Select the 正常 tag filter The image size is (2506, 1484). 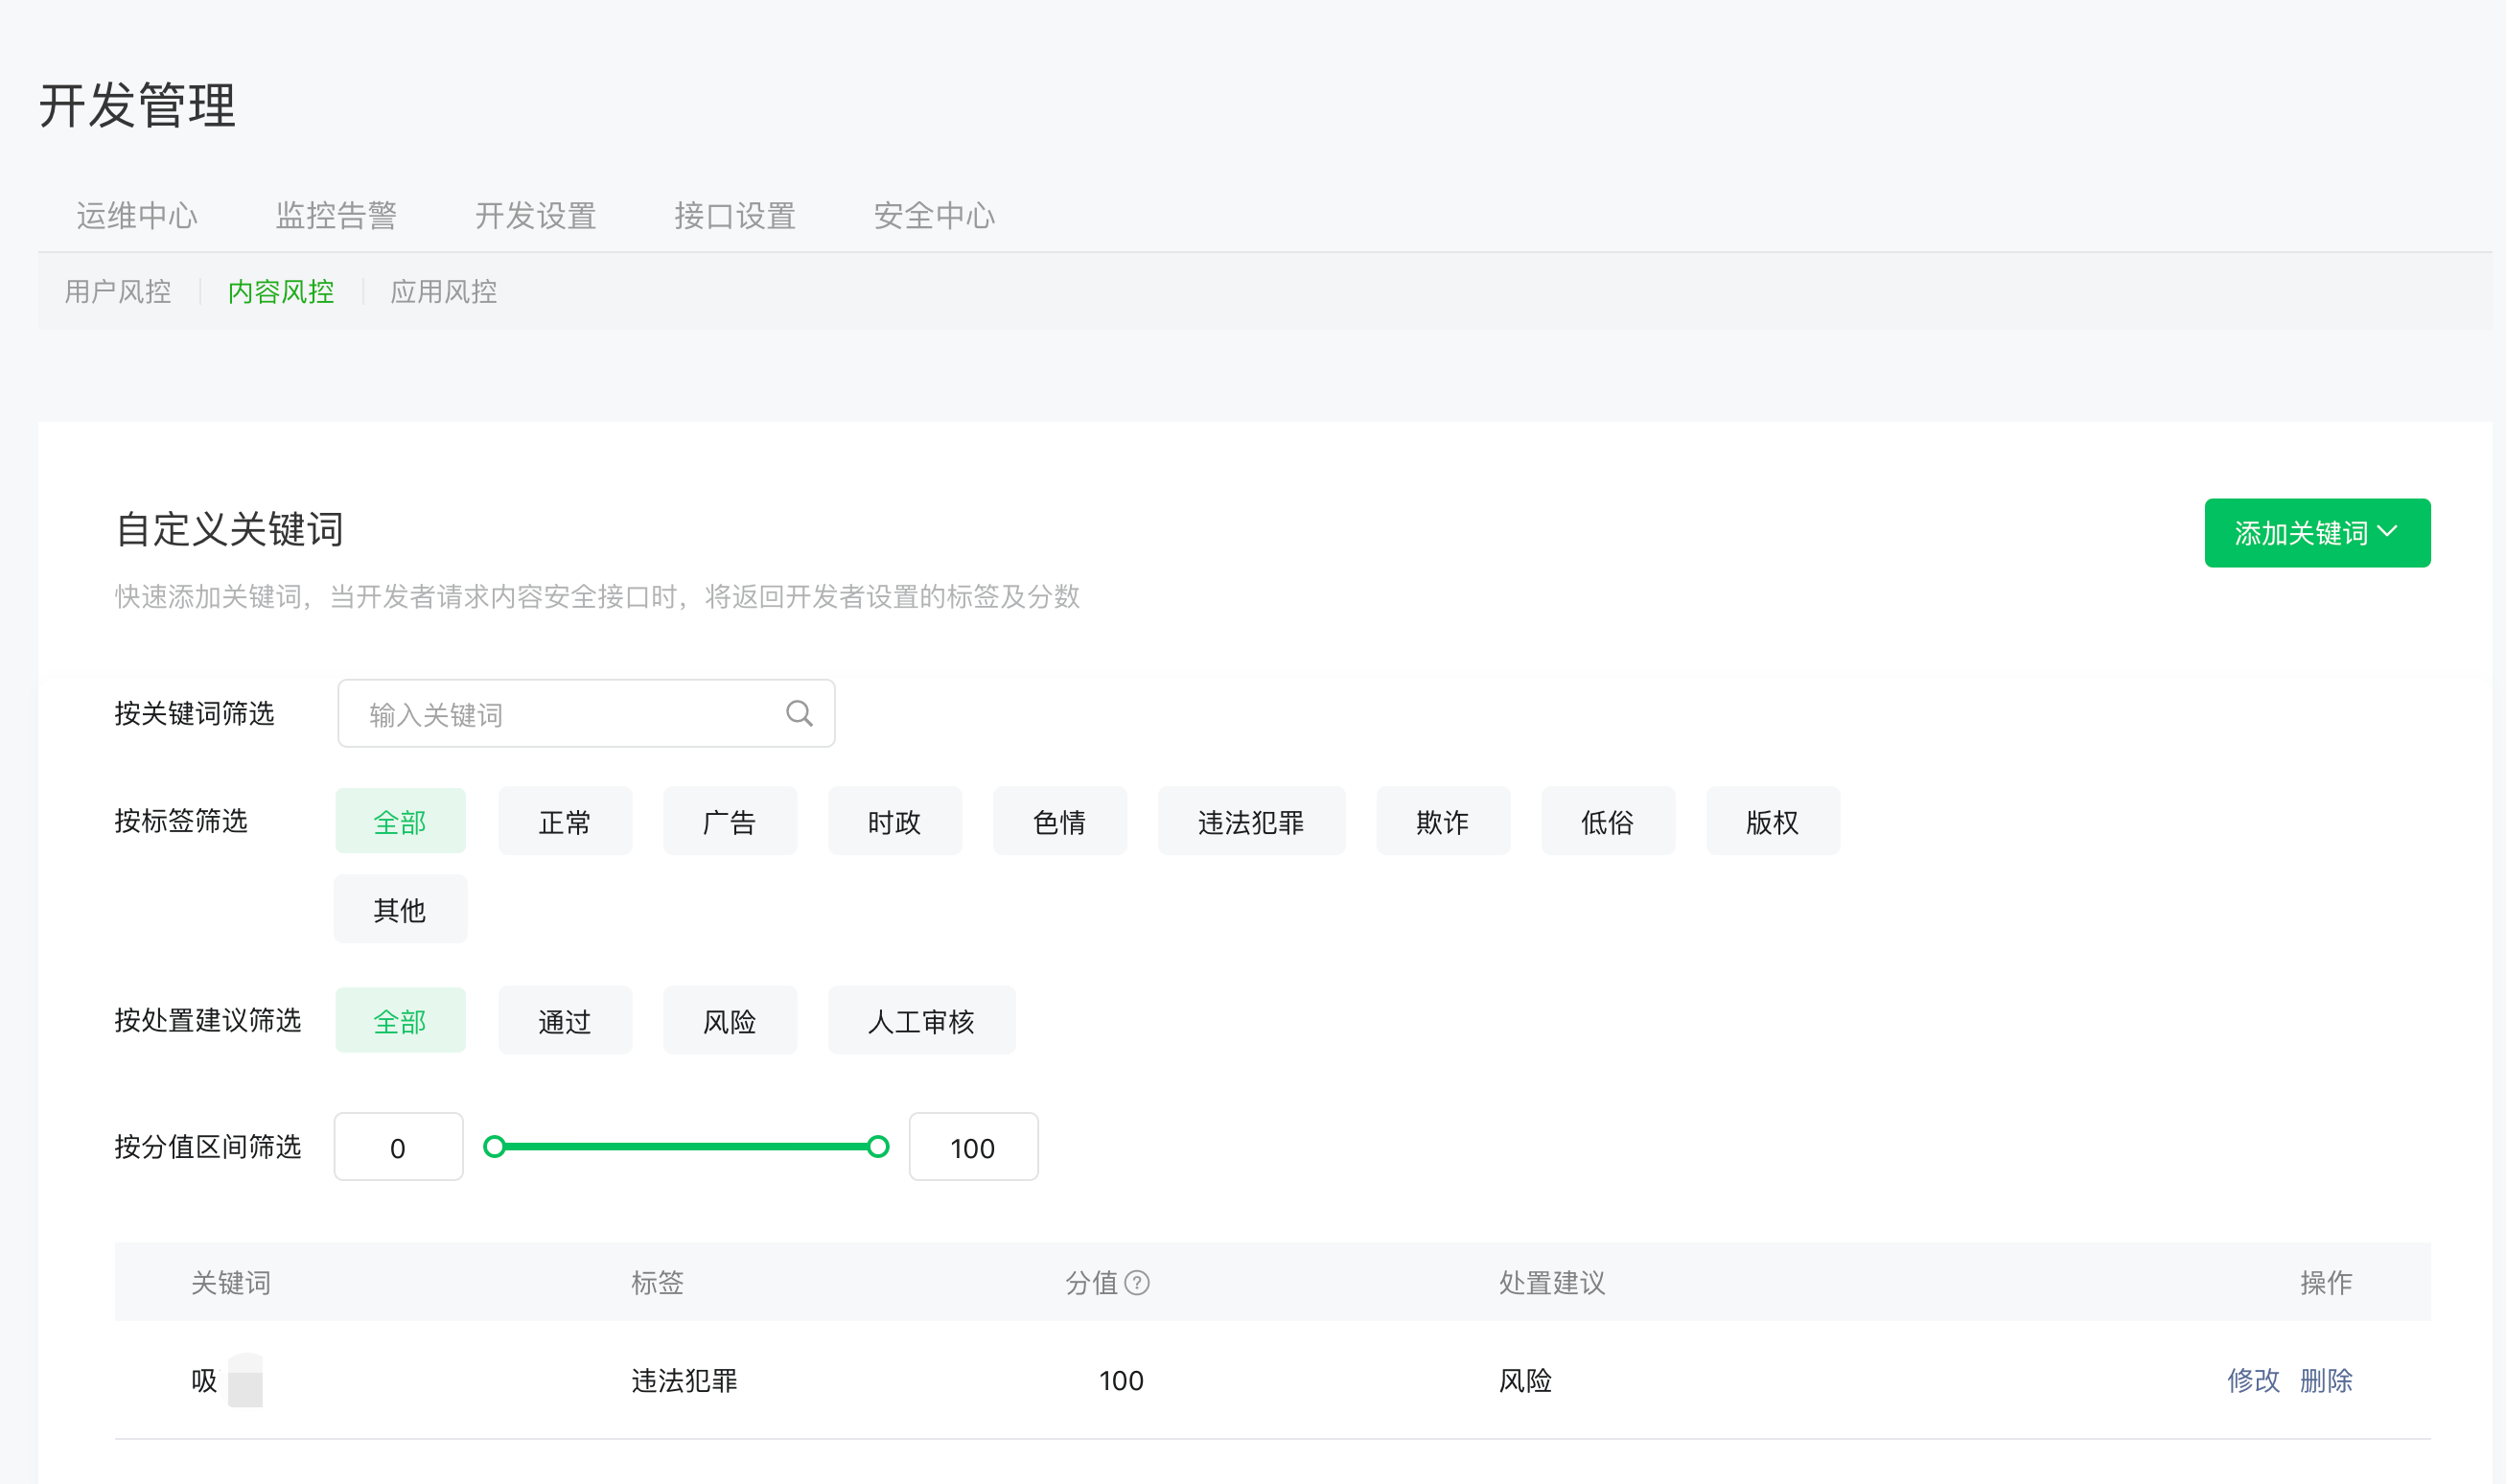click(565, 822)
